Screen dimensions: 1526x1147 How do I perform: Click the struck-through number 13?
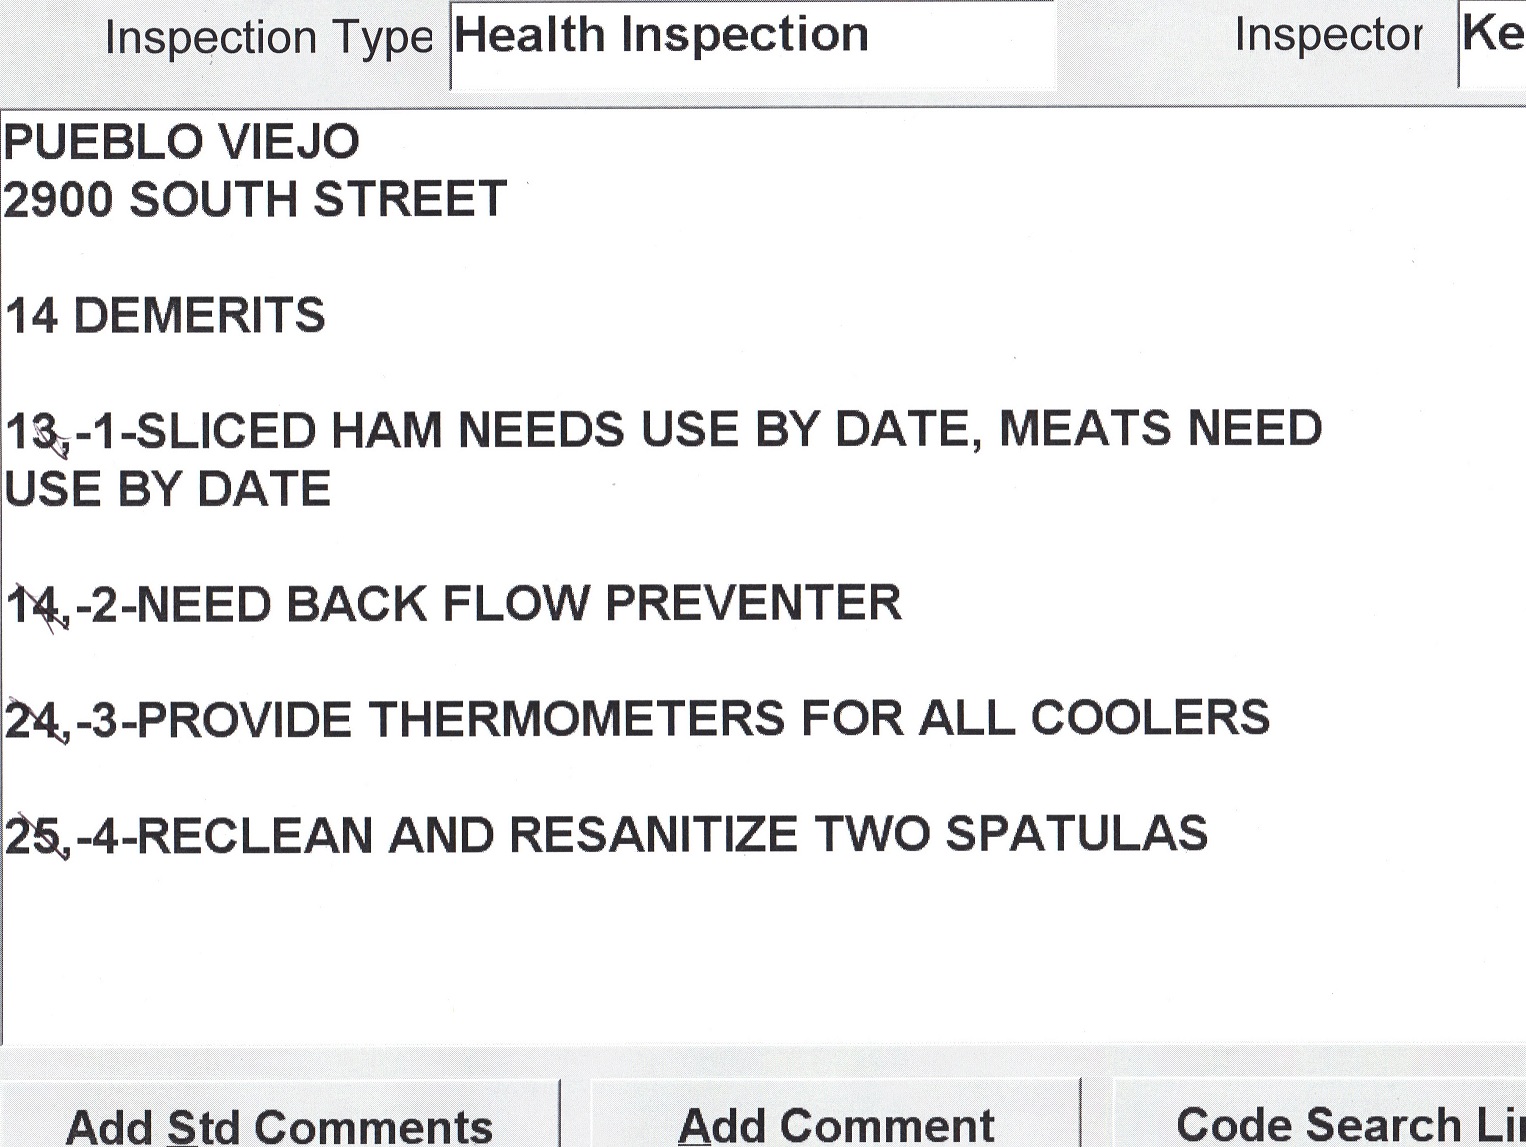[34, 433]
